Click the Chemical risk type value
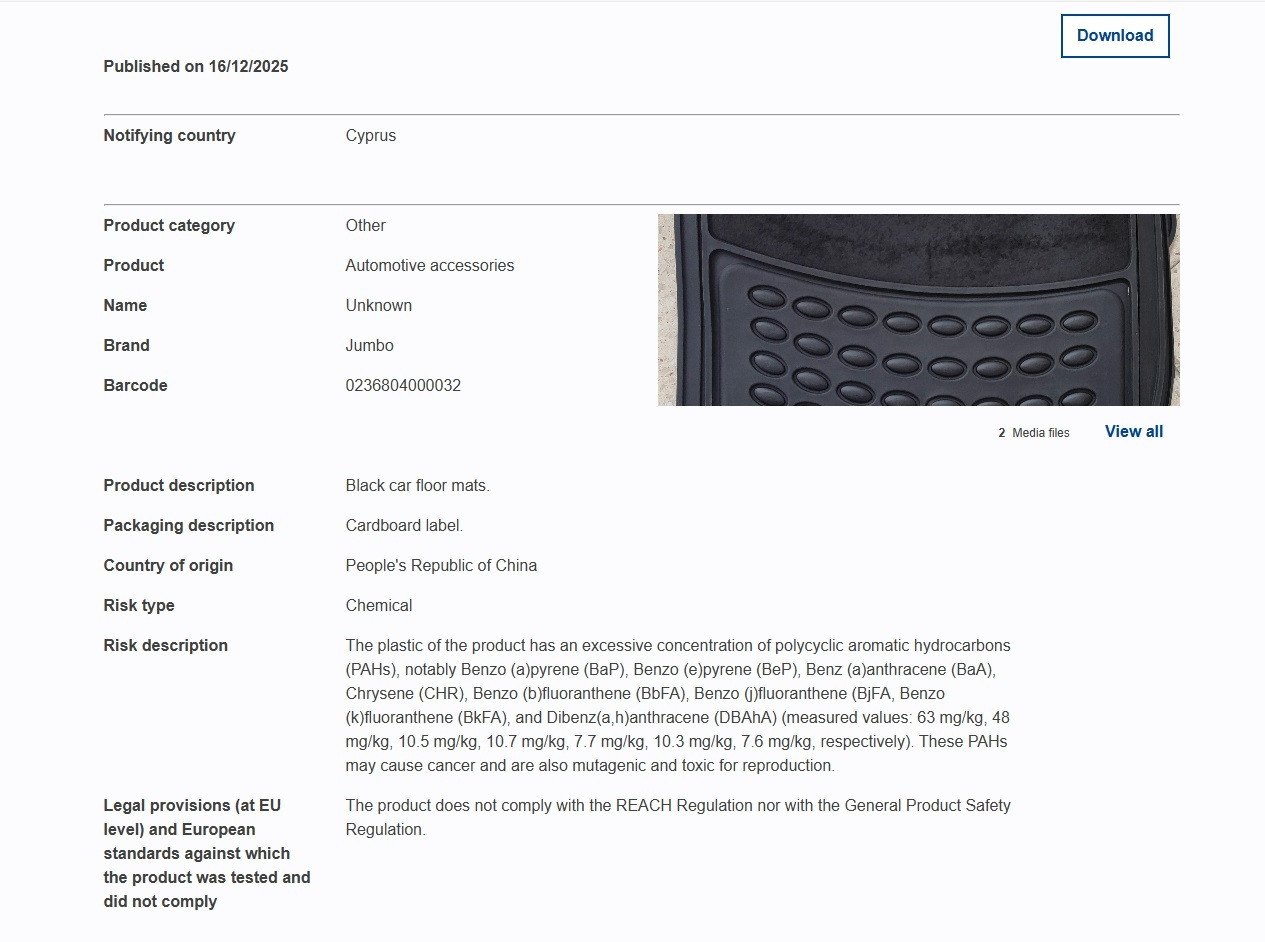This screenshot has height=942, width=1265. pyautogui.click(x=378, y=606)
